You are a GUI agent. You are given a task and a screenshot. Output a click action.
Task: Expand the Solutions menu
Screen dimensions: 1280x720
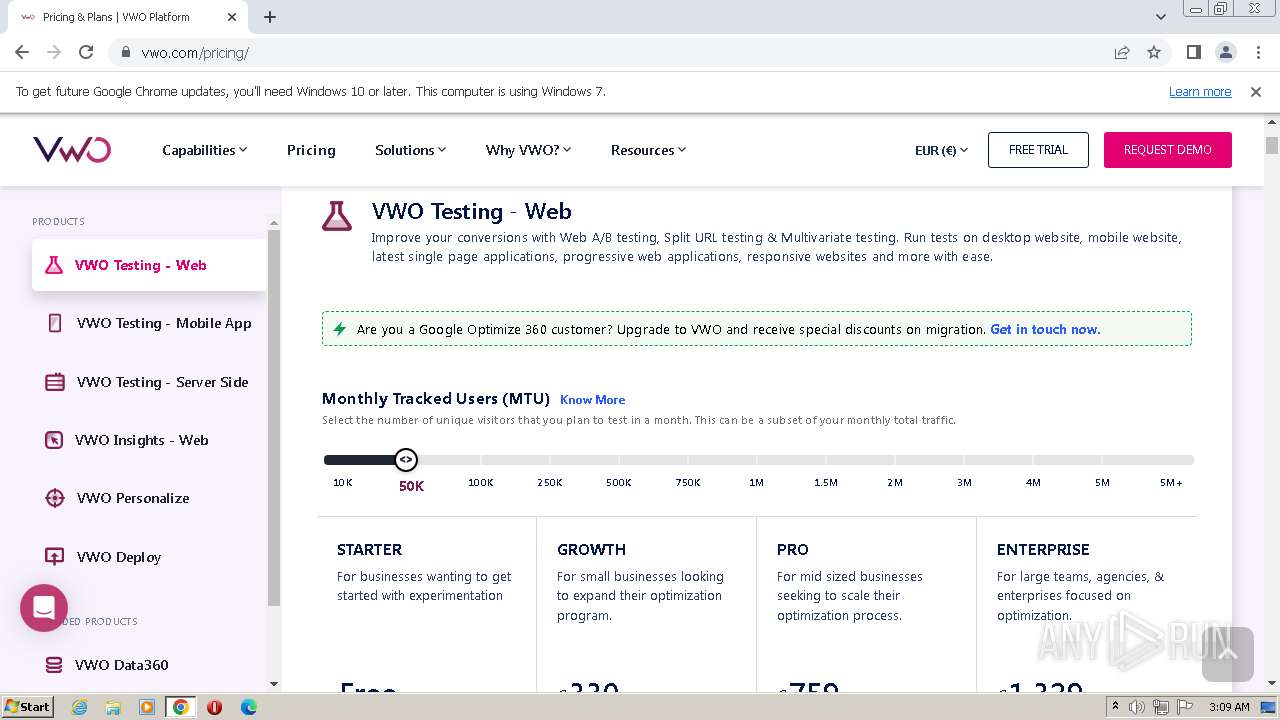[x=410, y=150]
